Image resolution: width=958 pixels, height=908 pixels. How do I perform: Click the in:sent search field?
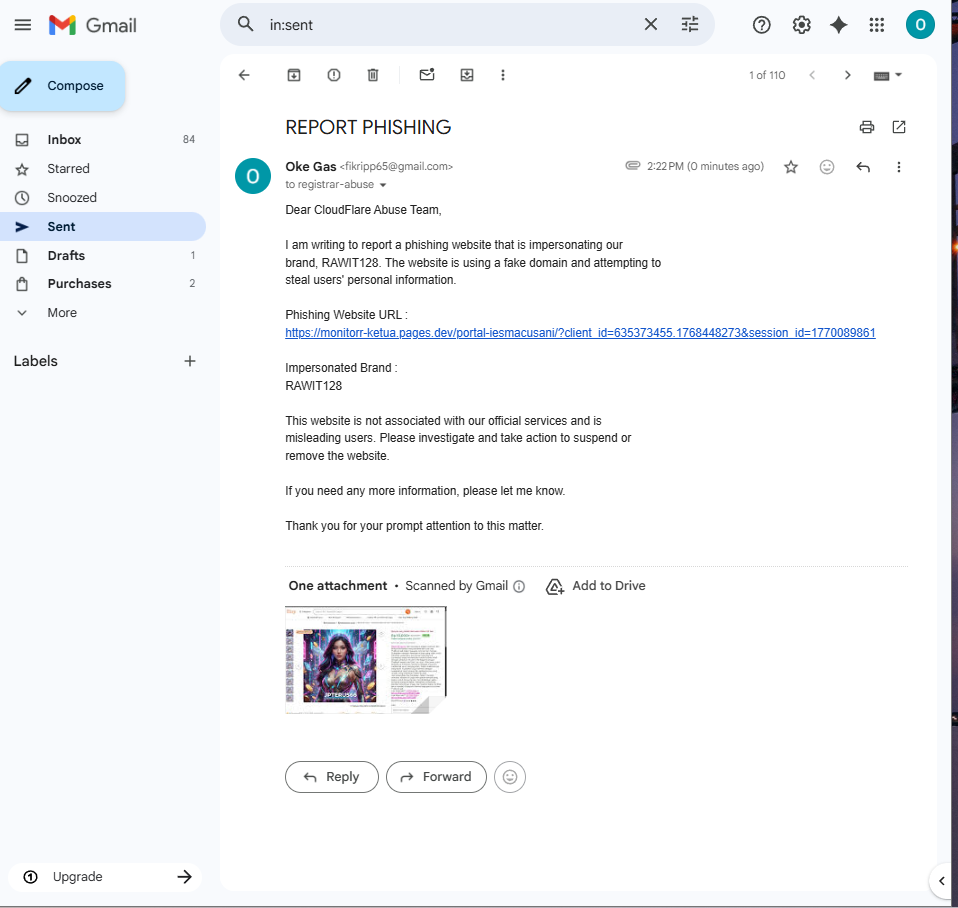450,24
